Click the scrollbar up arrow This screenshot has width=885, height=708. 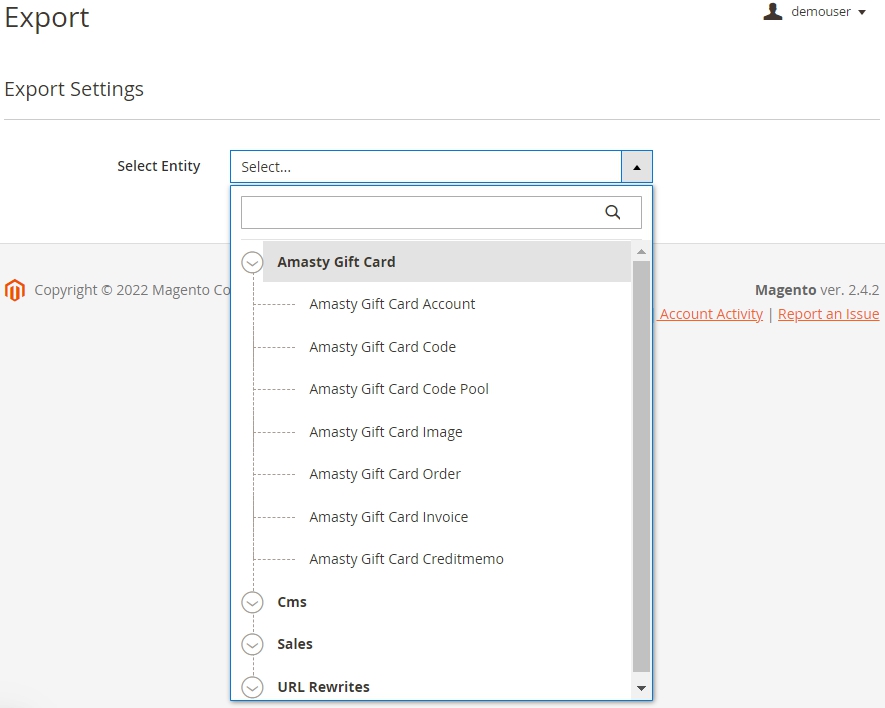pyautogui.click(x=641, y=251)
